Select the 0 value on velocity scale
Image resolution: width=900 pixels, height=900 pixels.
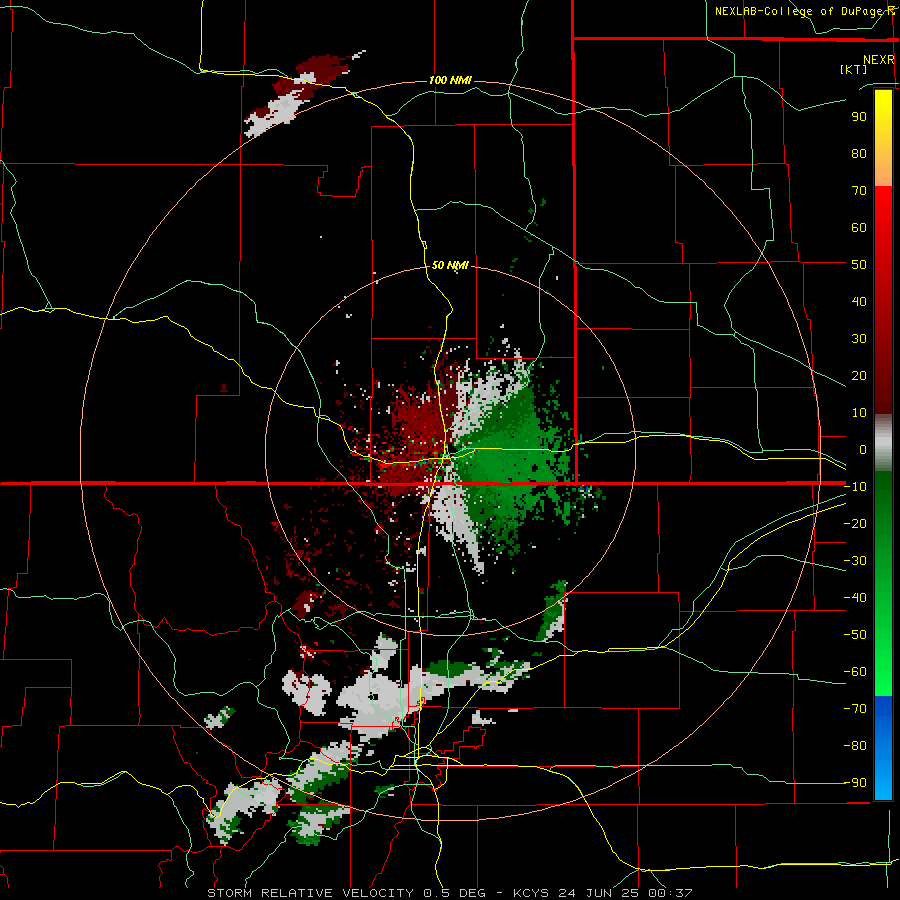(863, 449)
